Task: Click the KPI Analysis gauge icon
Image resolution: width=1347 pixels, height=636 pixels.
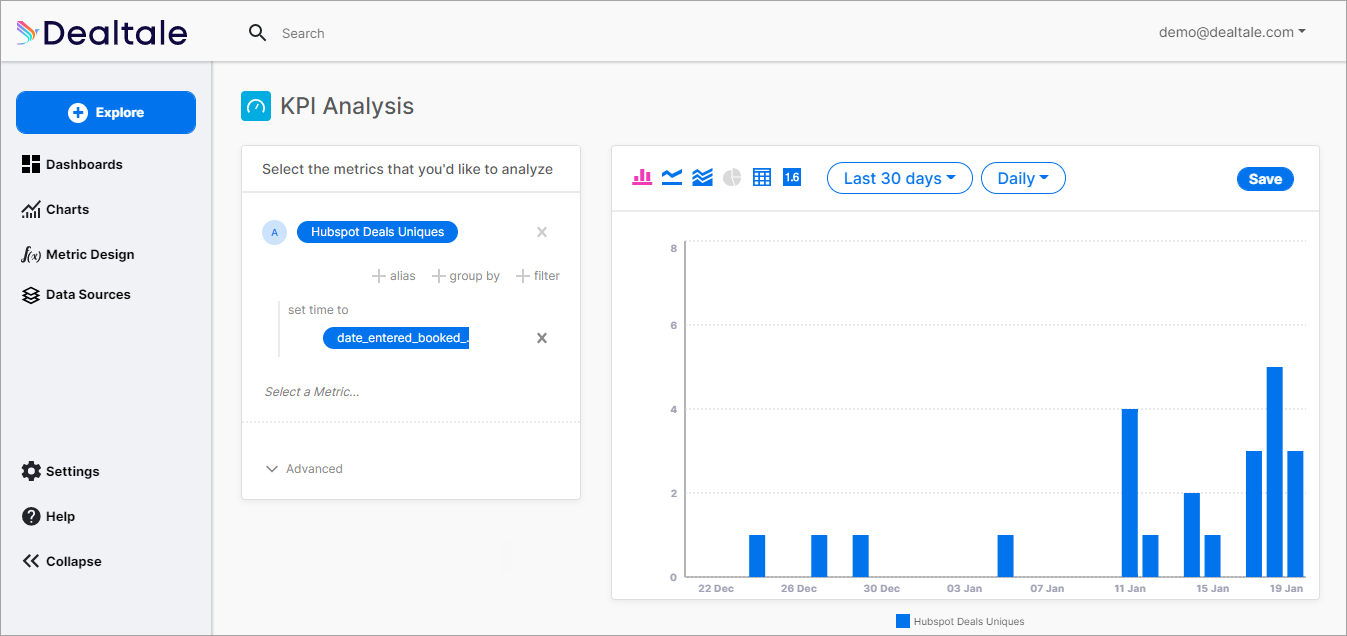Action: [x=256, y=106]
